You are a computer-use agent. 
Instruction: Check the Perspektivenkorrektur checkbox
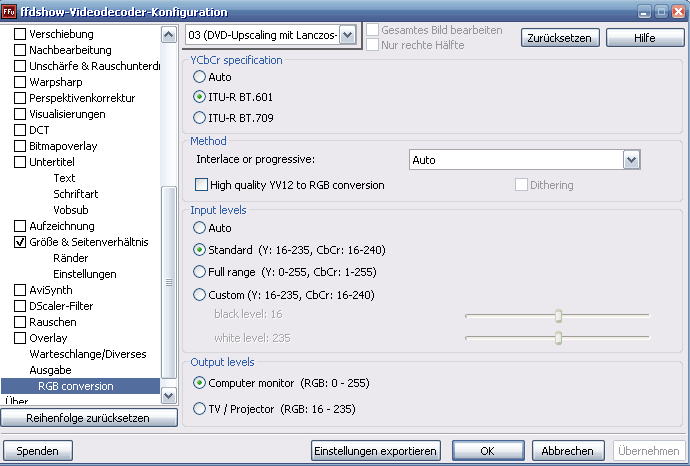click(20, 98)
